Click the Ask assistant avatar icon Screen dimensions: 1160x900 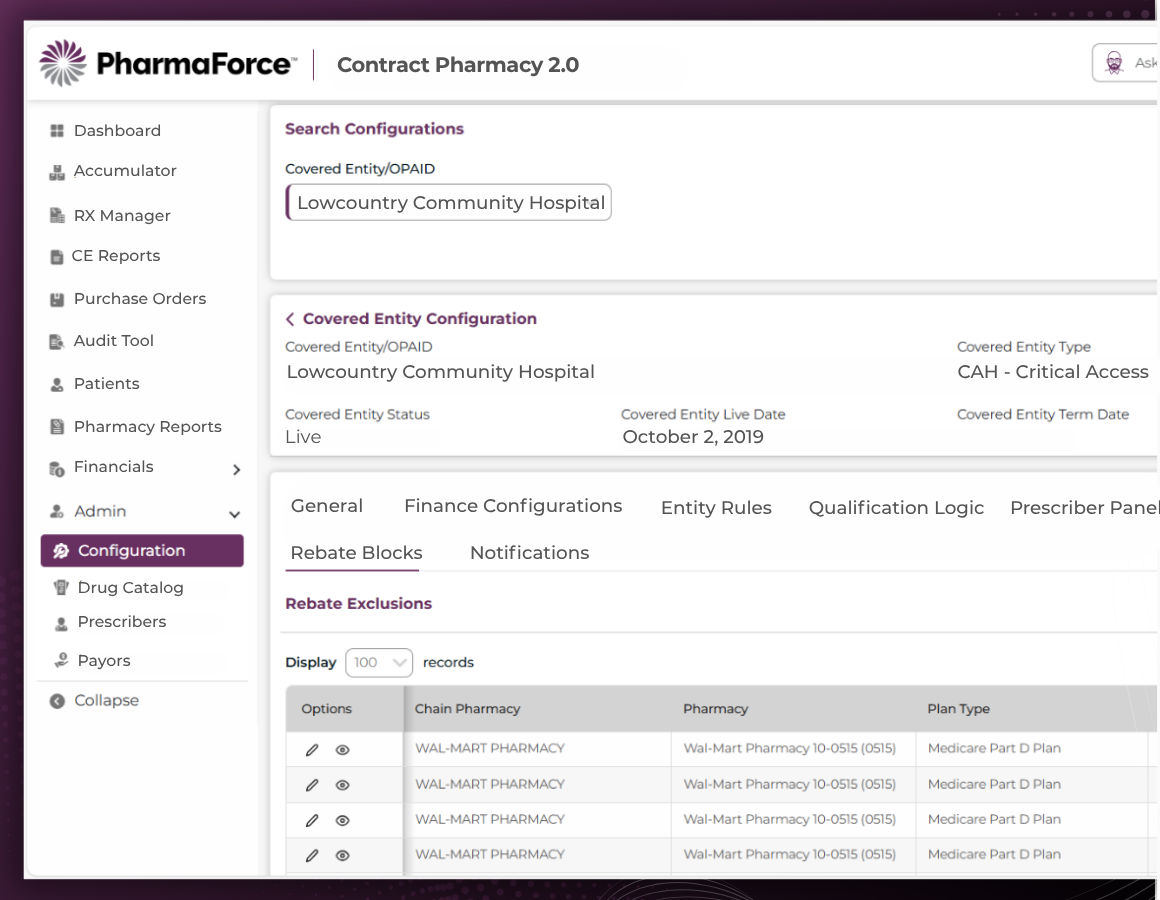tap(1114, 63)
